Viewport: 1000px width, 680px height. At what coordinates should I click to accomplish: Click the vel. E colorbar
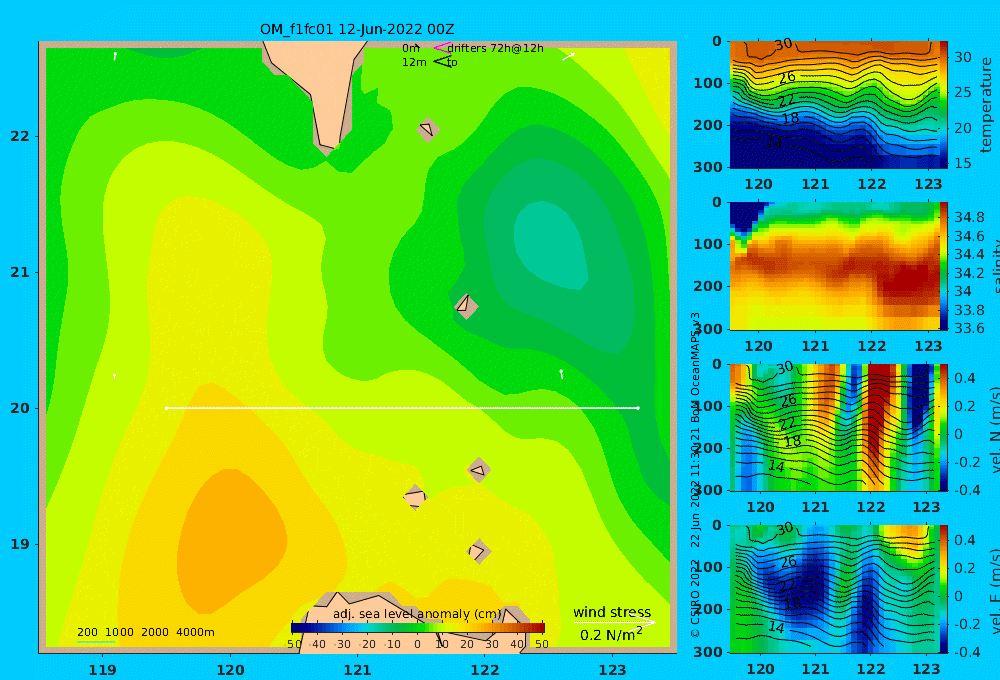pos(943,589)
